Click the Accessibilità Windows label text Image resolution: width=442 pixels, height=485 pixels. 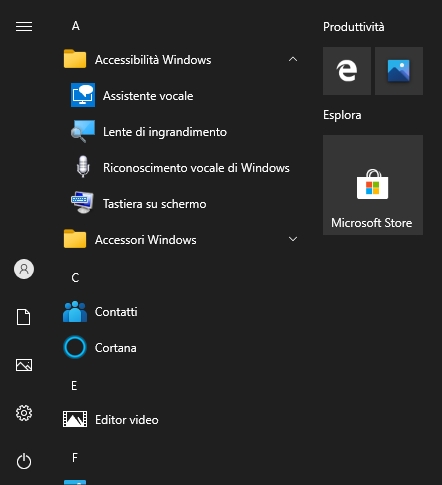click(x=153, y=60)
